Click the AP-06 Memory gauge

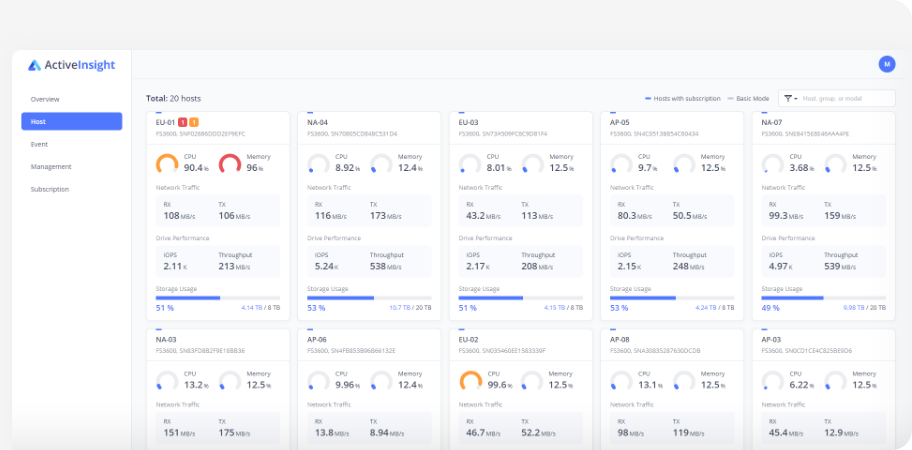coord(381,381)
